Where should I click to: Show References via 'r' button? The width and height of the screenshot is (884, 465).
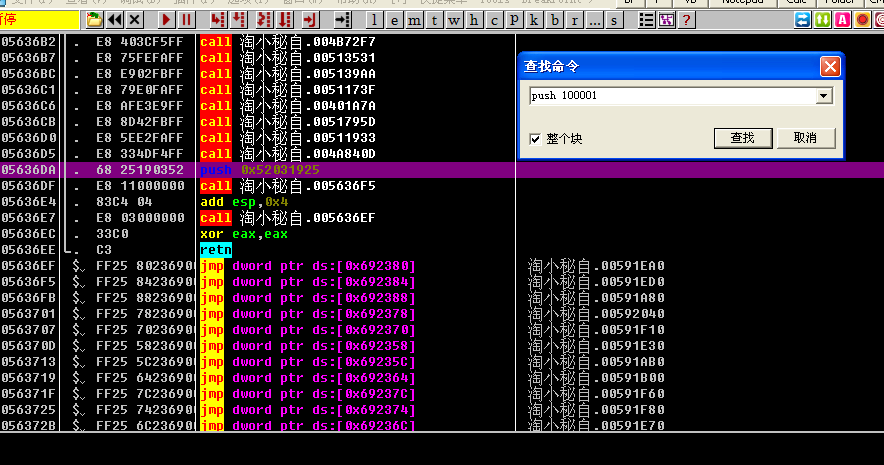pos(574,20)
